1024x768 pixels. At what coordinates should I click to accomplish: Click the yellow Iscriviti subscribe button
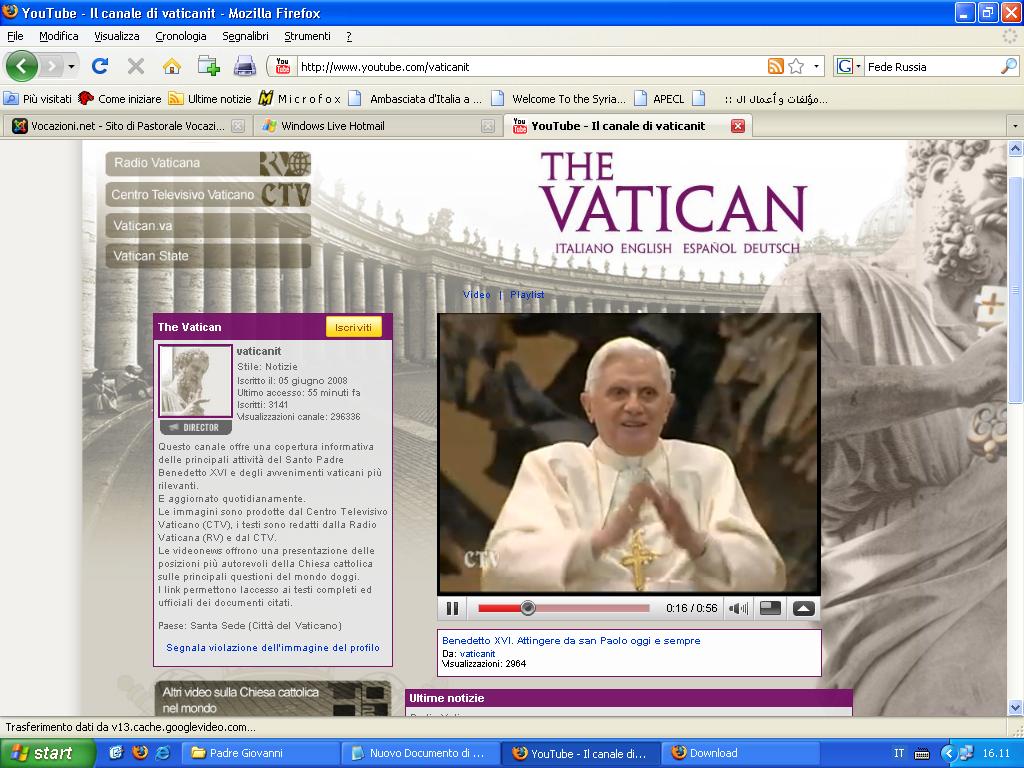coord(353,327)
